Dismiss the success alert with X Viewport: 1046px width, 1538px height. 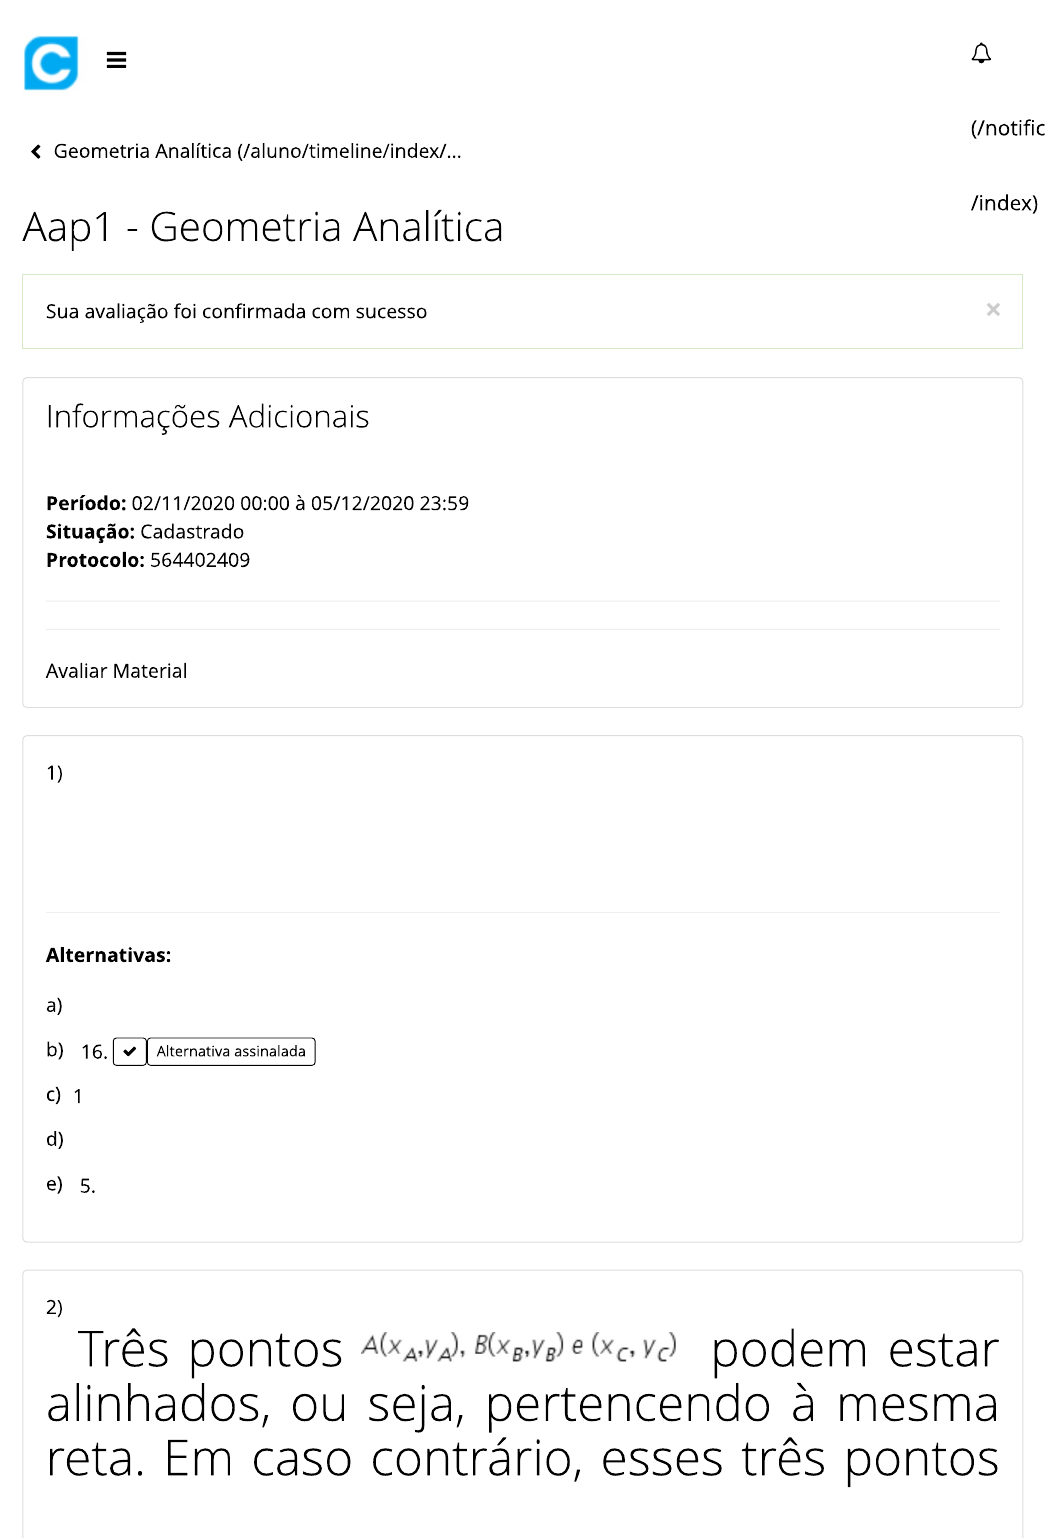pyautogui.click(x=992, y=310)
